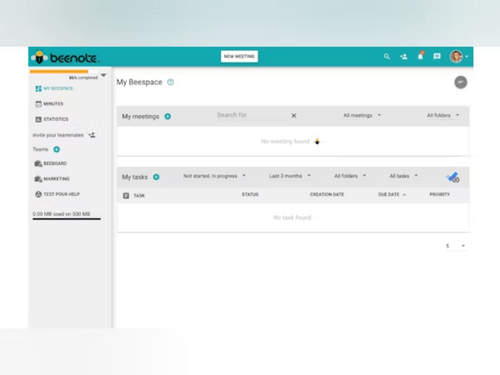Open All folders dropdown in My meetings
This screenshot has height=375, width=500.
tap(443, 115)
